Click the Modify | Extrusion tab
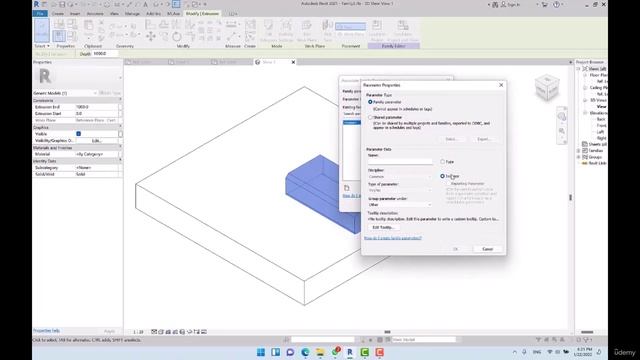Screen dimensions: 640x360 pyautogui.click(x=202, y=13)
